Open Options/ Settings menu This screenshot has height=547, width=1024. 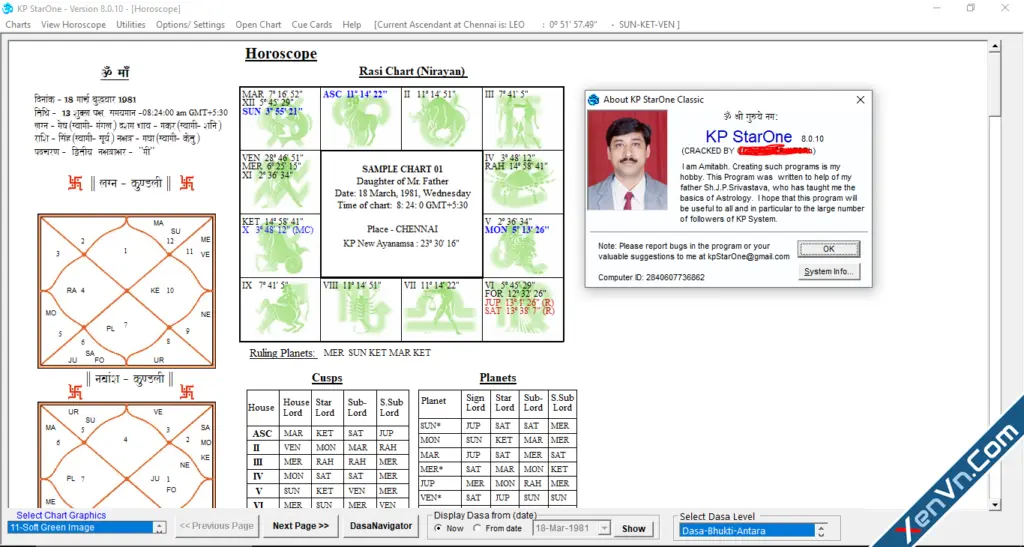coord(190,24)
